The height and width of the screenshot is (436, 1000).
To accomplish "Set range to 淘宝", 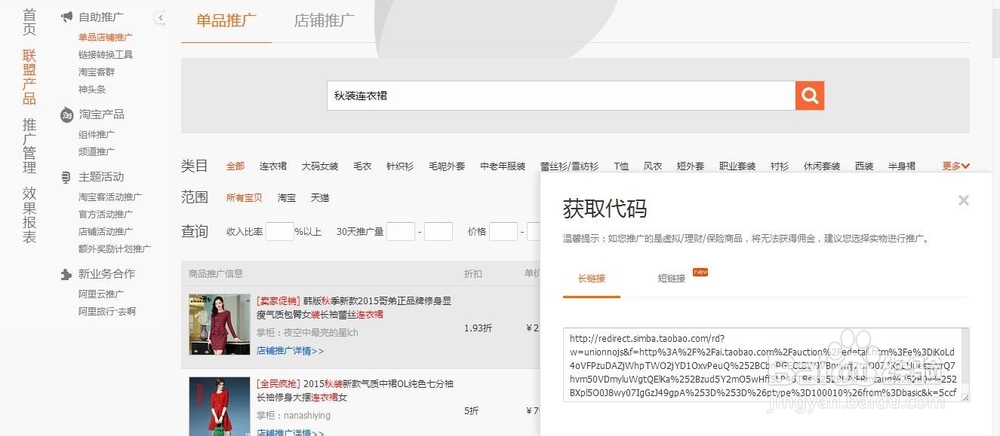I will point(286,198).
